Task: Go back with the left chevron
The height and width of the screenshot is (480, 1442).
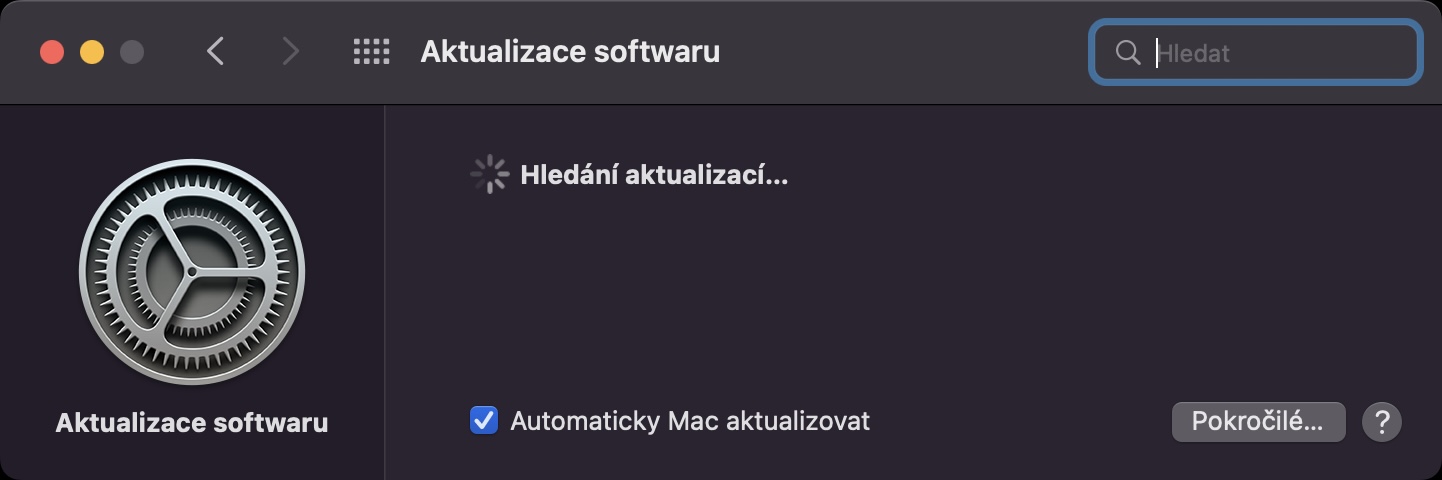Action: pyautogui.click(x=215, y=52)
